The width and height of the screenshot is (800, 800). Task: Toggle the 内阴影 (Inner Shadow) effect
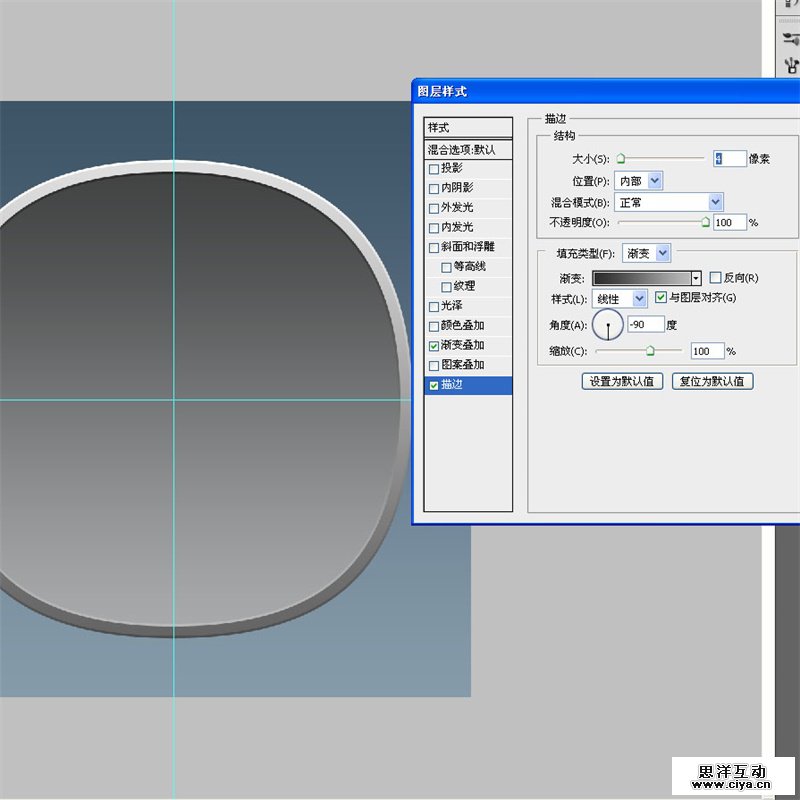coord(433,189)
